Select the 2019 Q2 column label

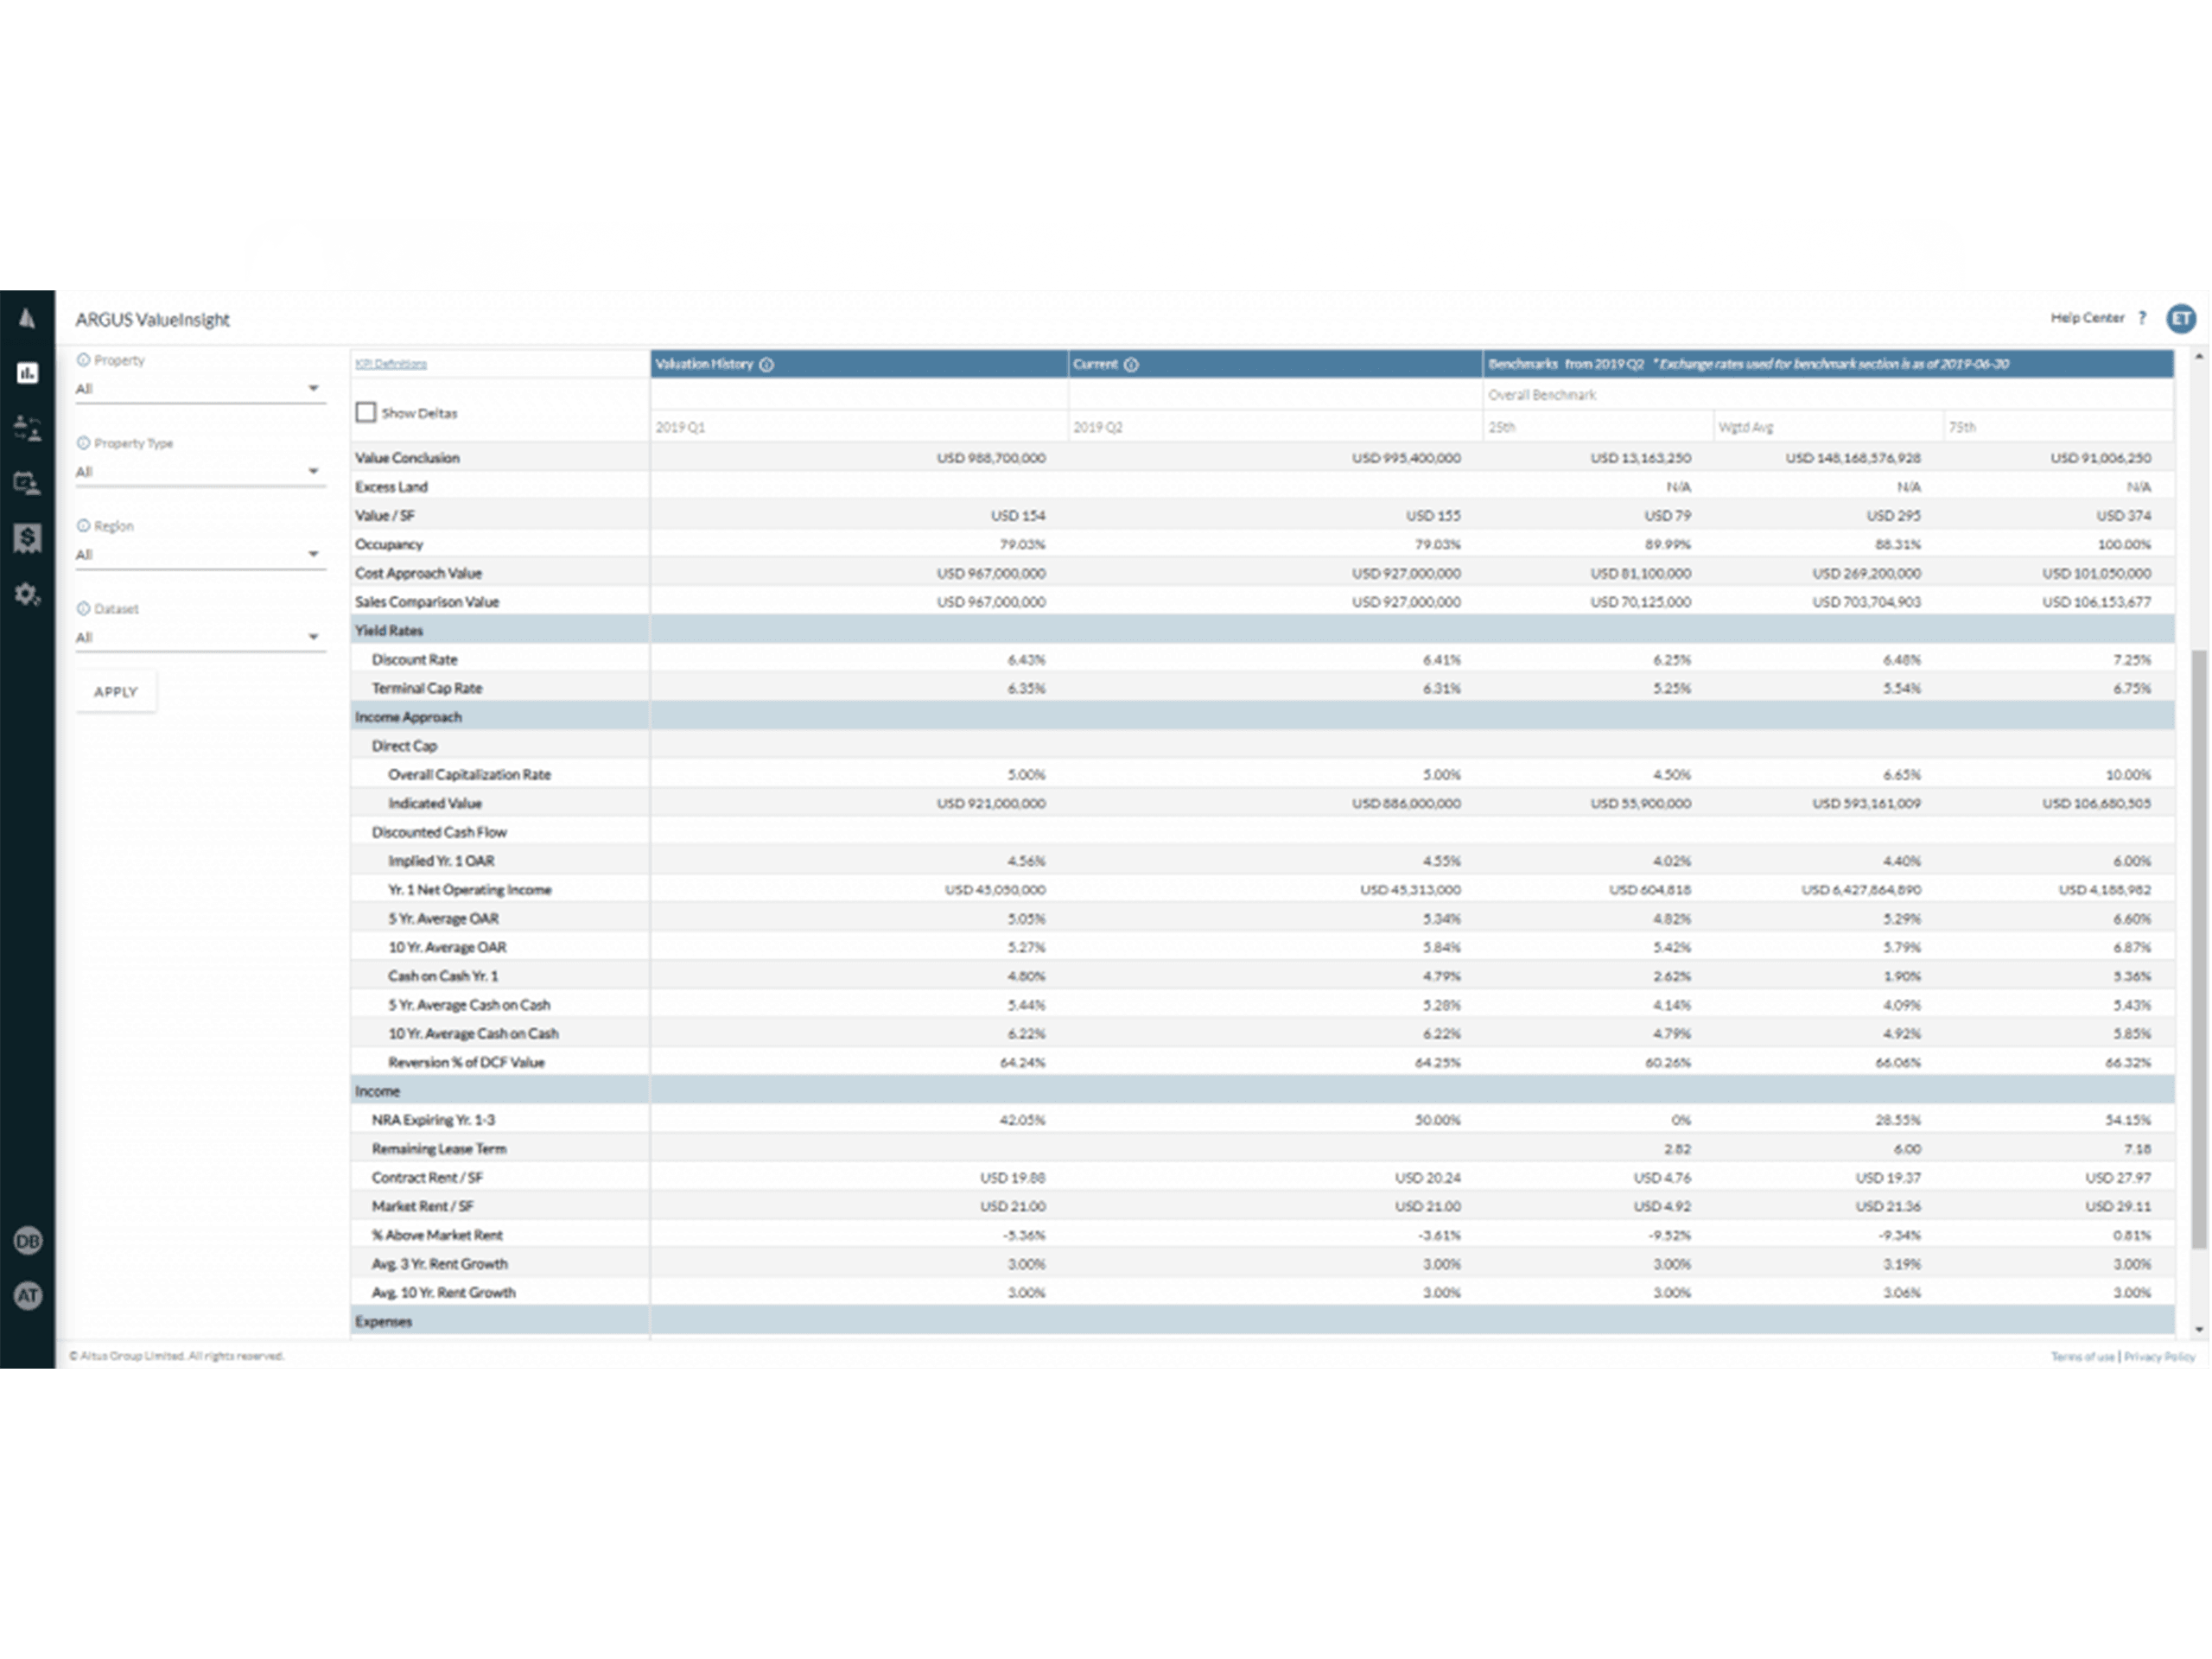1098,428
